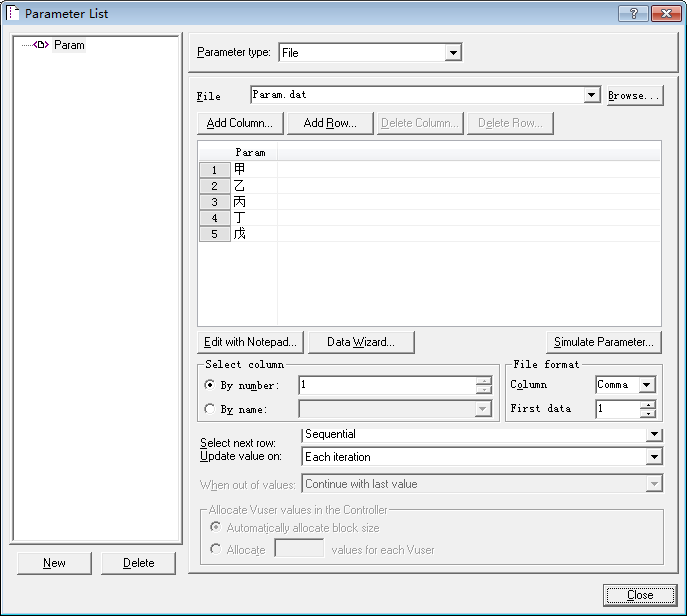Open When out of values dropdown
This screenshot has height=616, width=687.
click(x=654, y=484)
